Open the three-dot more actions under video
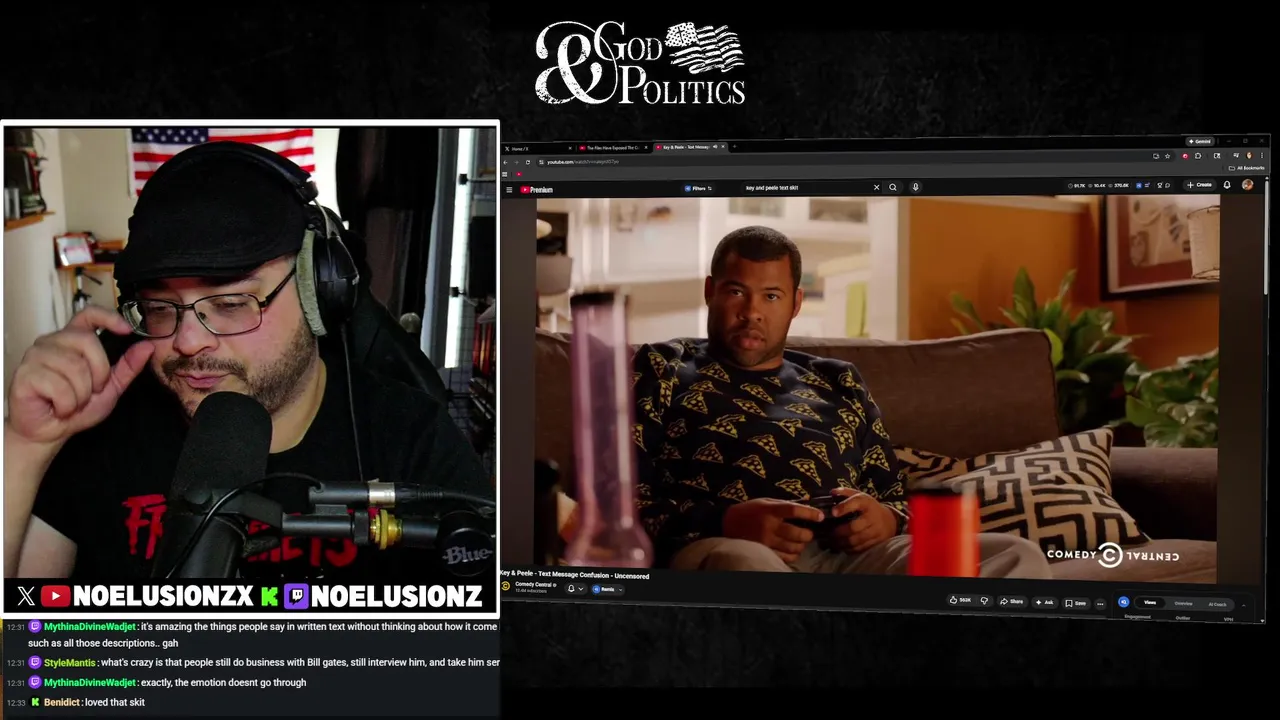Screen dimensions: 1280x720 [1100, 604]
